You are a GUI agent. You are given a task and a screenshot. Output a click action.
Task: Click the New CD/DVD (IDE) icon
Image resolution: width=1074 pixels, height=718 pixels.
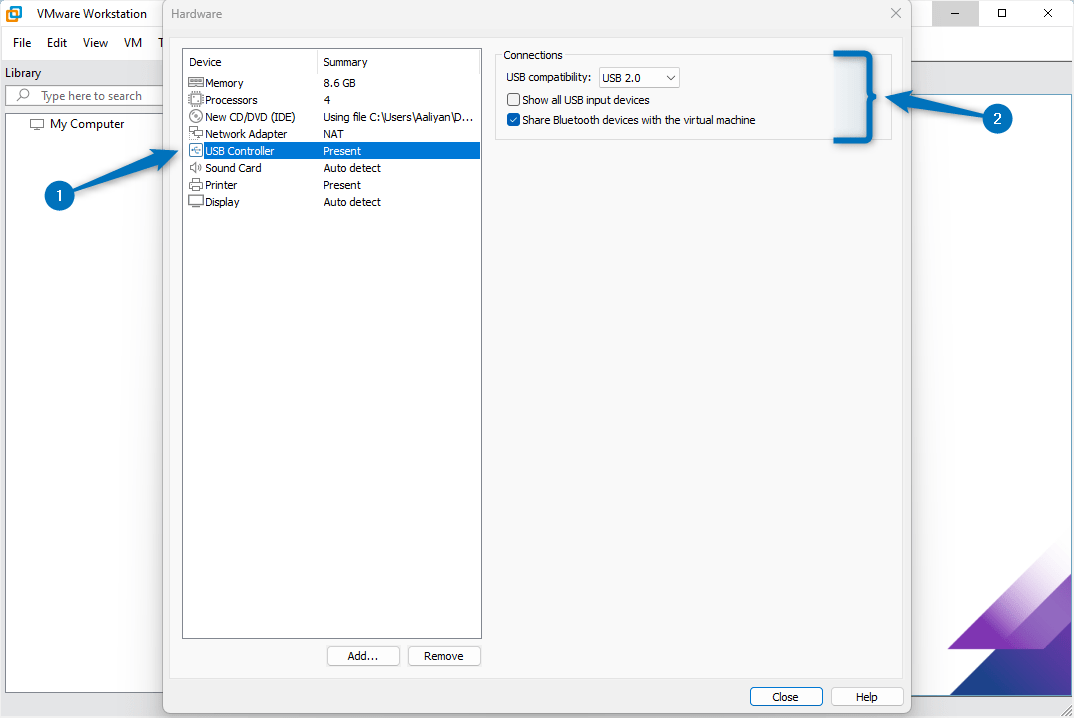[197, 116]
